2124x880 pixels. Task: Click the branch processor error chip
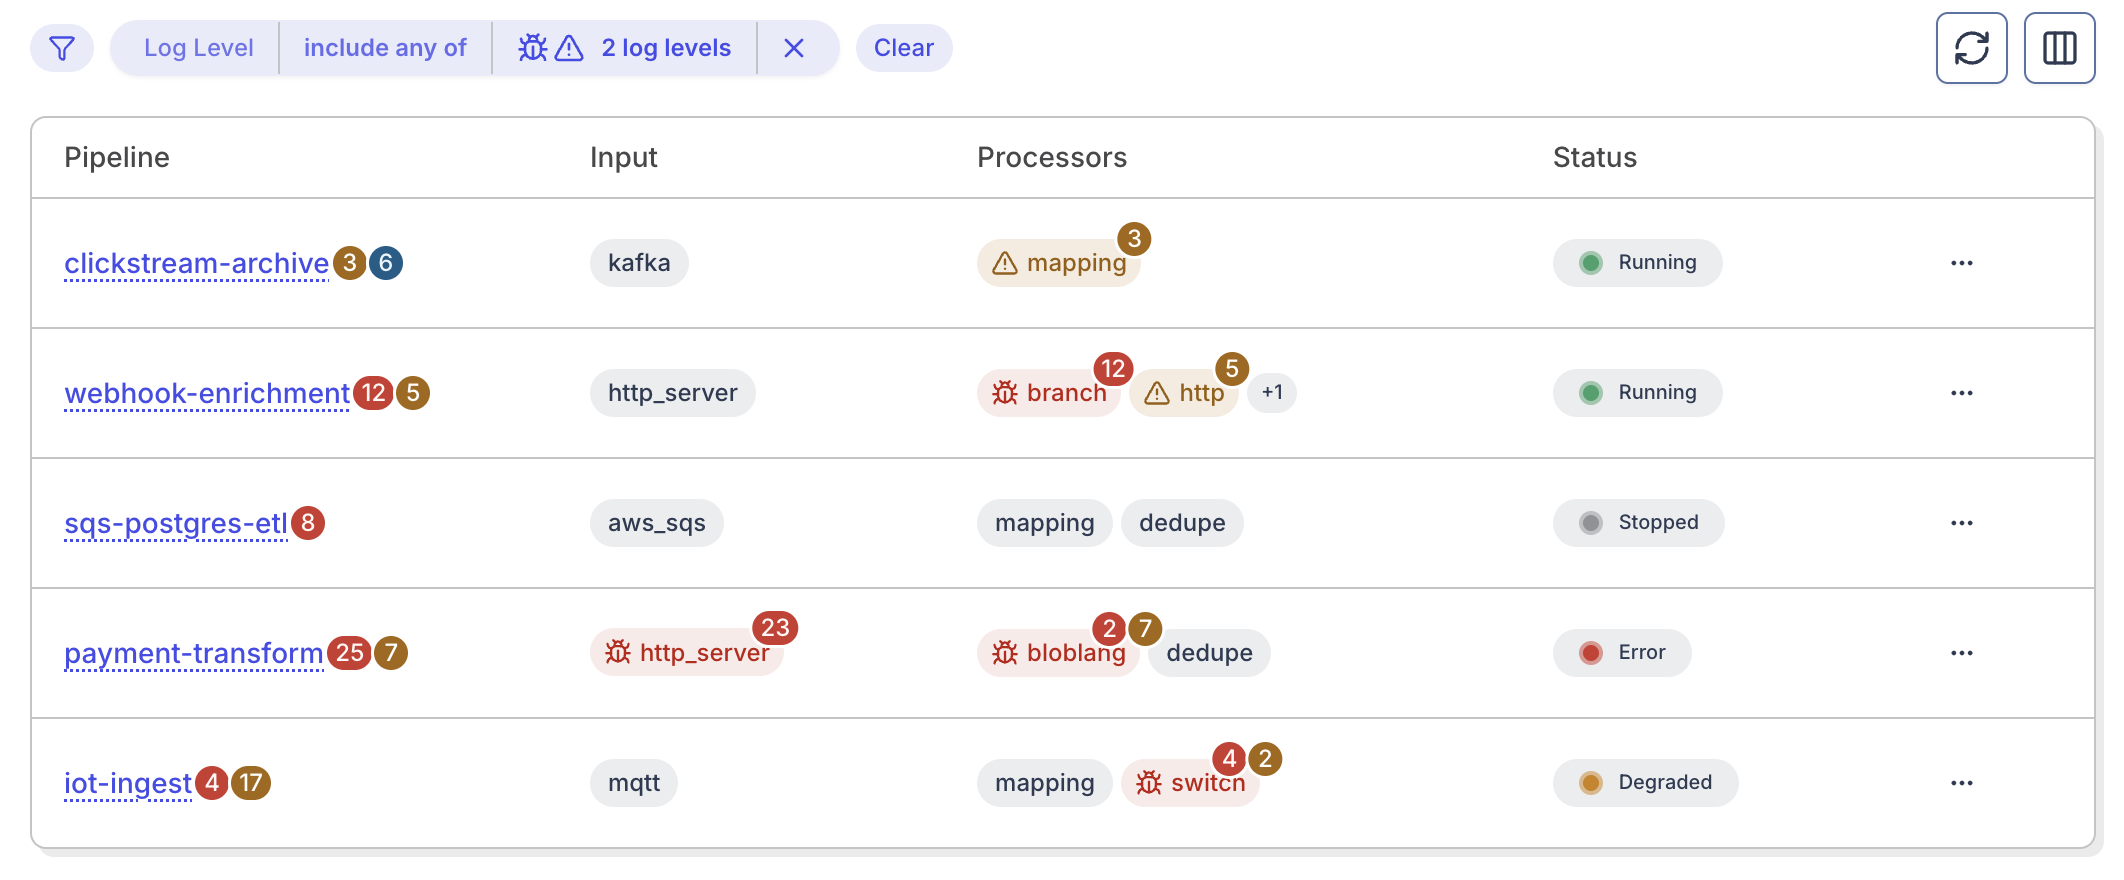(1049, 393)
